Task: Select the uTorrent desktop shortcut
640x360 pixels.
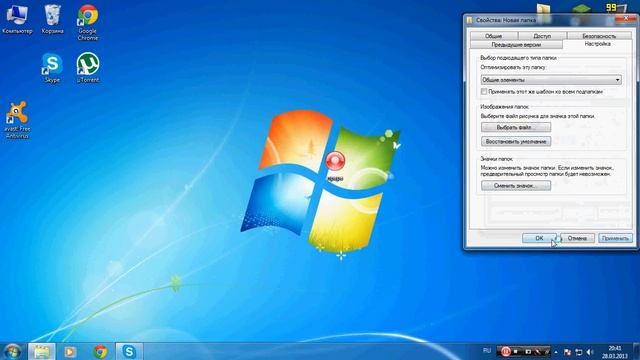Action: point(88,68)
